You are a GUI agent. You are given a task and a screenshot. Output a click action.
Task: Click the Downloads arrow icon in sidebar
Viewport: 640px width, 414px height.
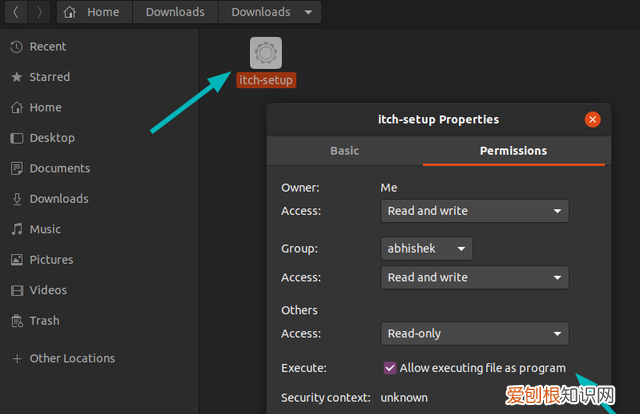[17, 199]
